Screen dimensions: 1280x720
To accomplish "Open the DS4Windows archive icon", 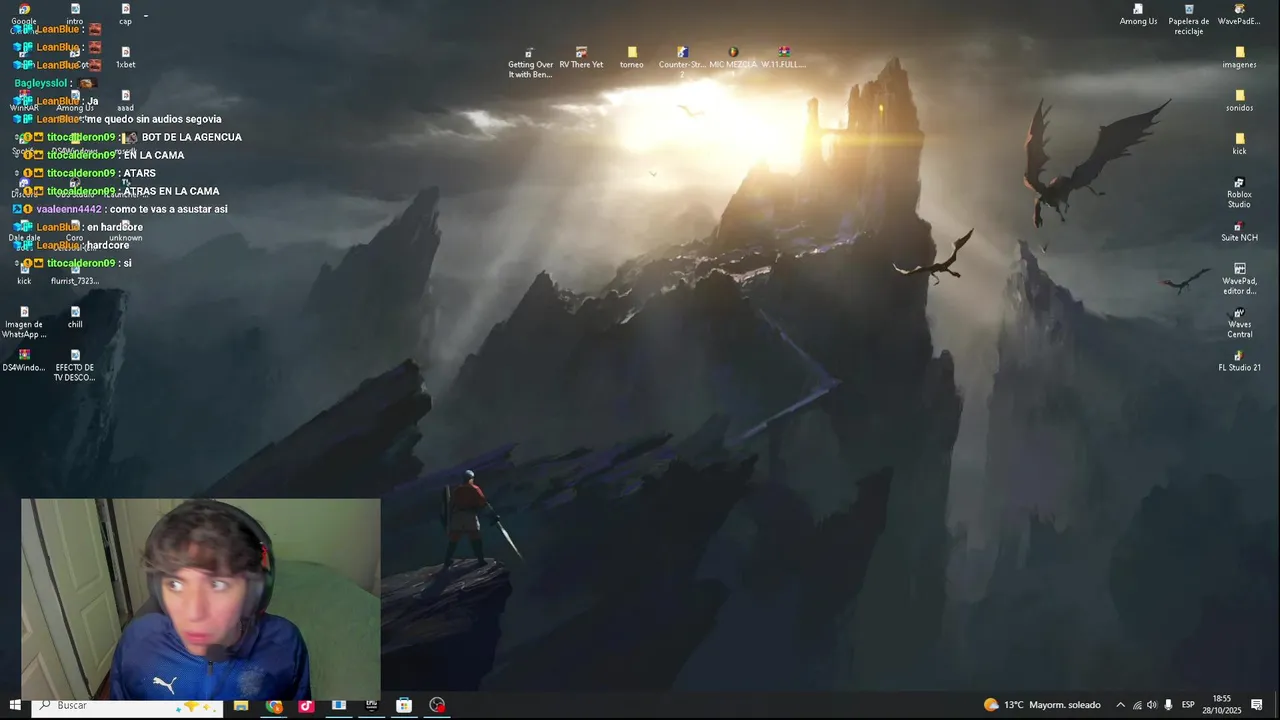I will point(24,360).
